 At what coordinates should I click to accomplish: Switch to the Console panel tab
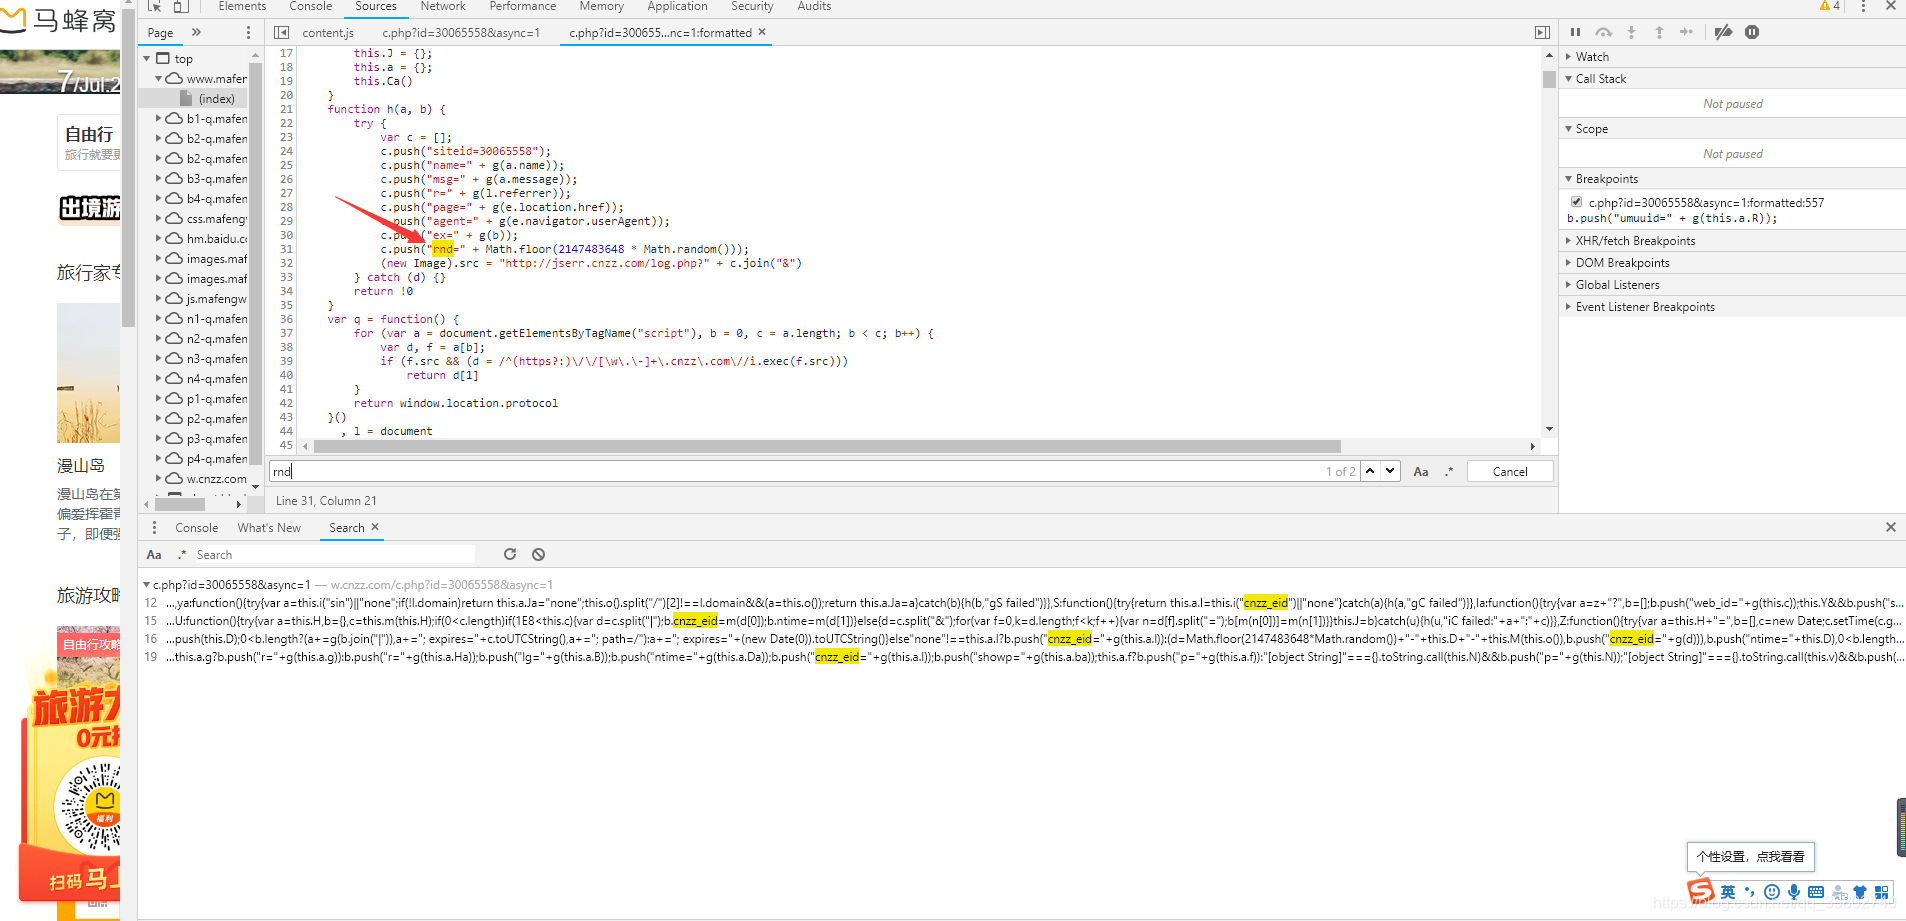click(310, 6)
